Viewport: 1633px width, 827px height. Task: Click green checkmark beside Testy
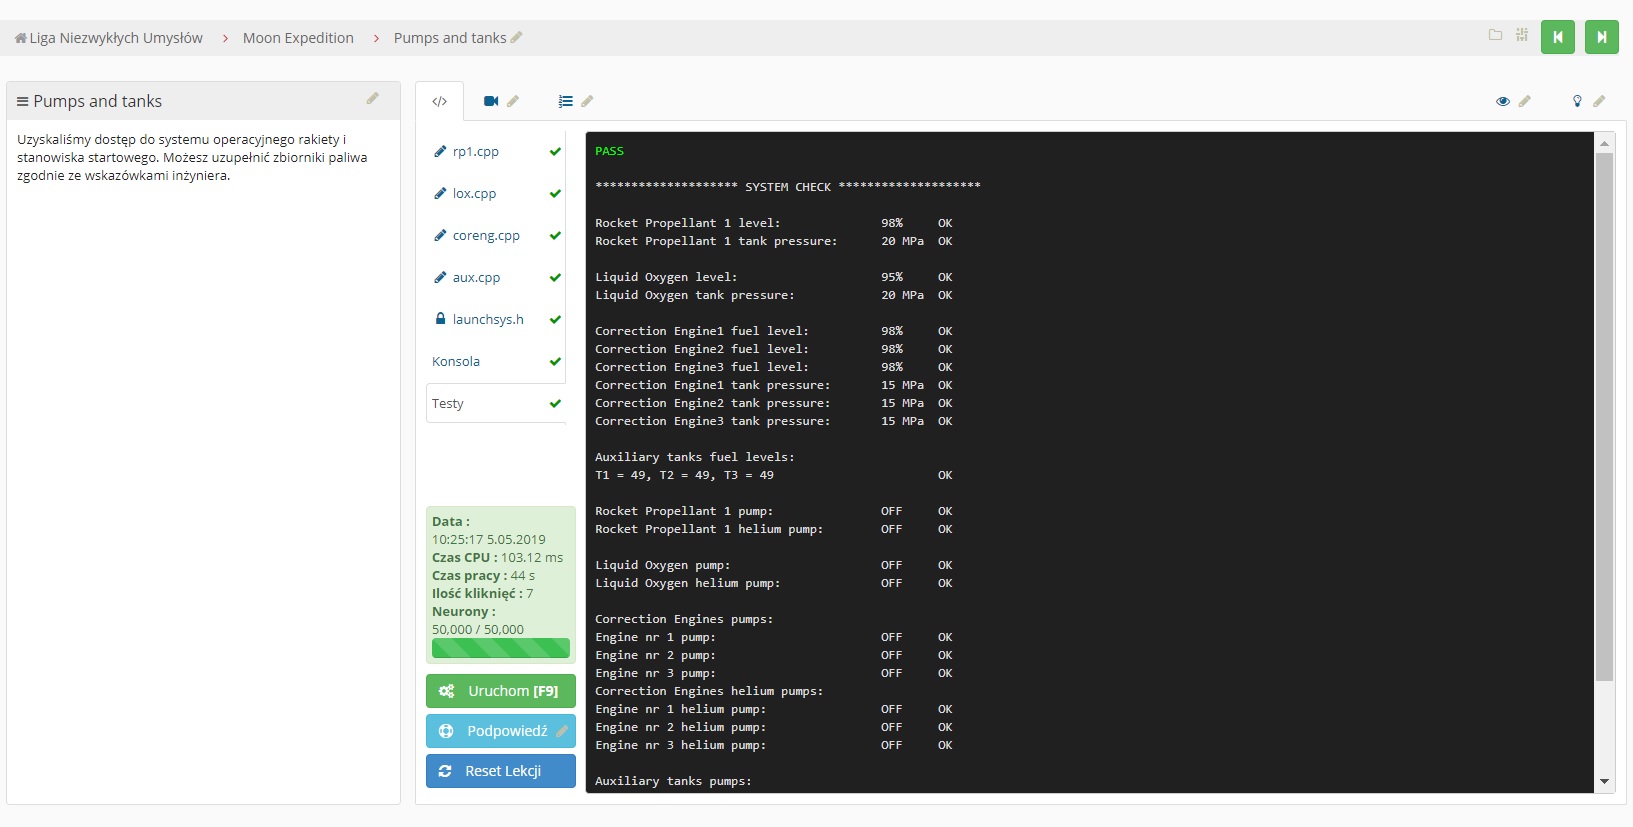point(555,404)
